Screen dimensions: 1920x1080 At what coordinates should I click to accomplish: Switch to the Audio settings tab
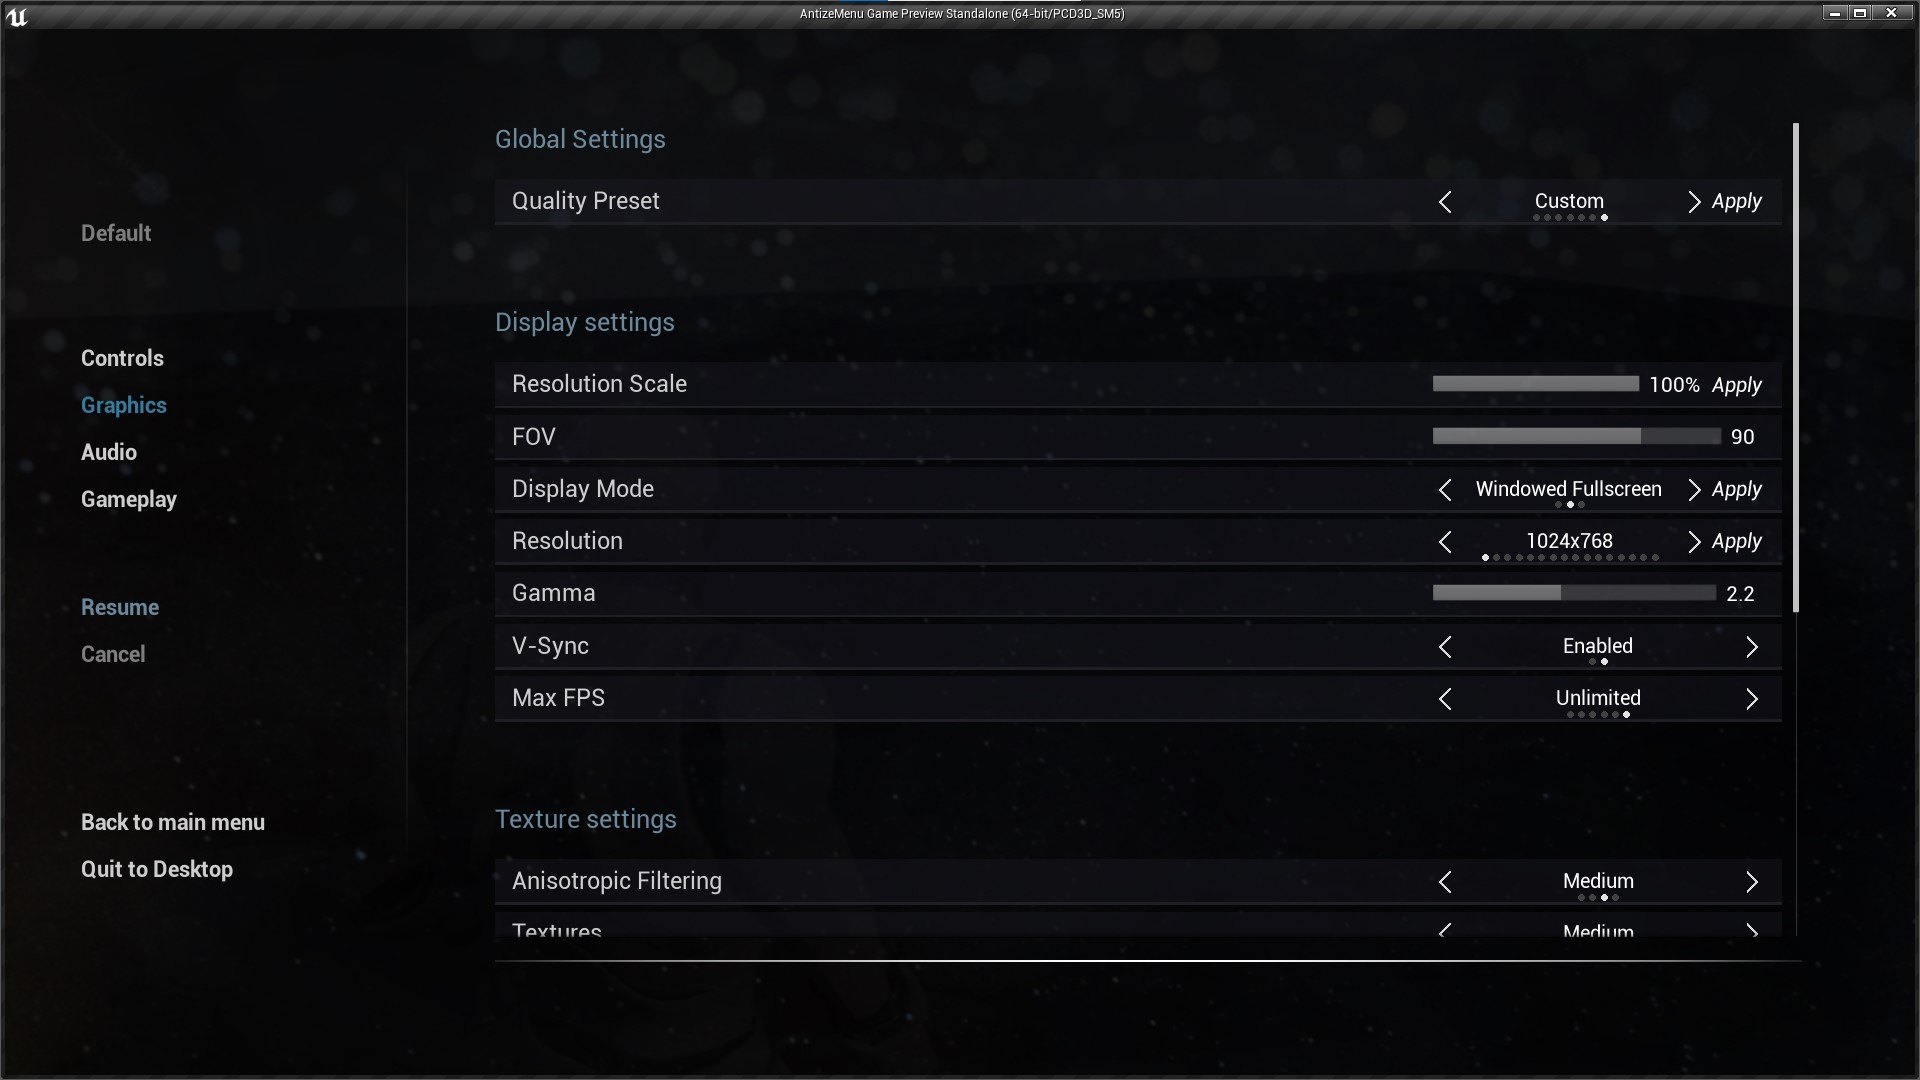[109, 452]
